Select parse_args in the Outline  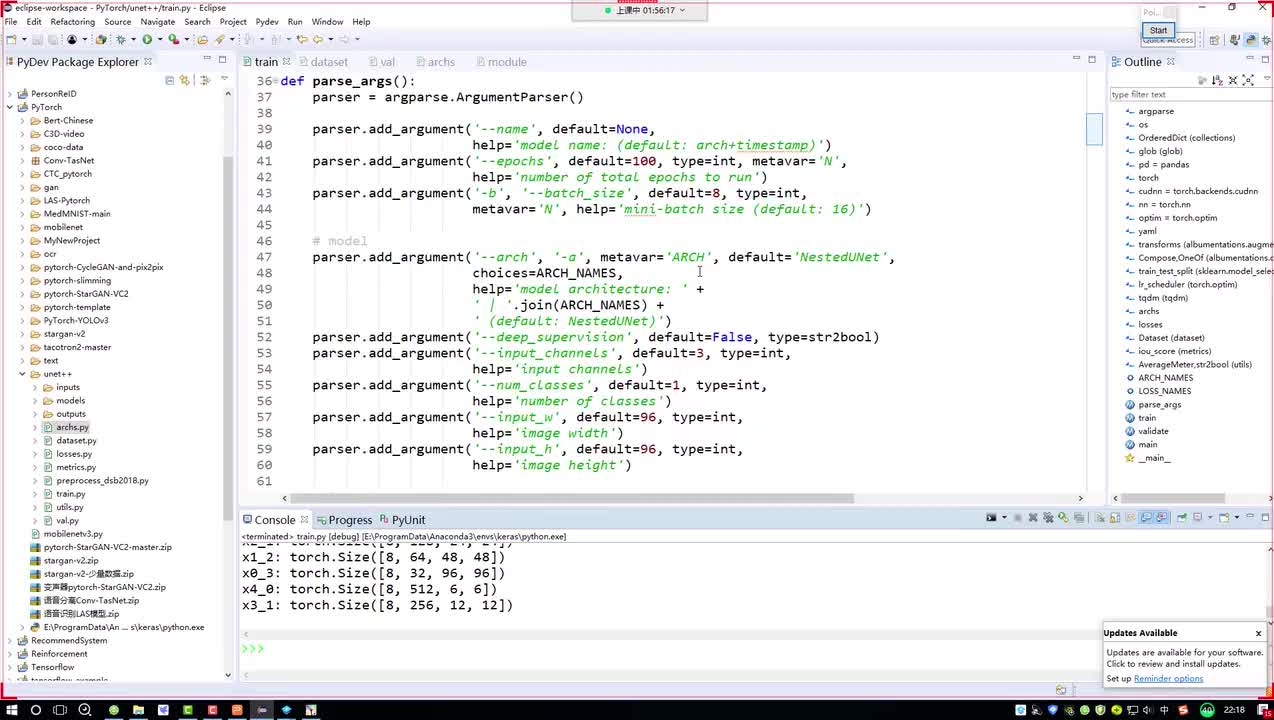click(x=1159, y=405)
